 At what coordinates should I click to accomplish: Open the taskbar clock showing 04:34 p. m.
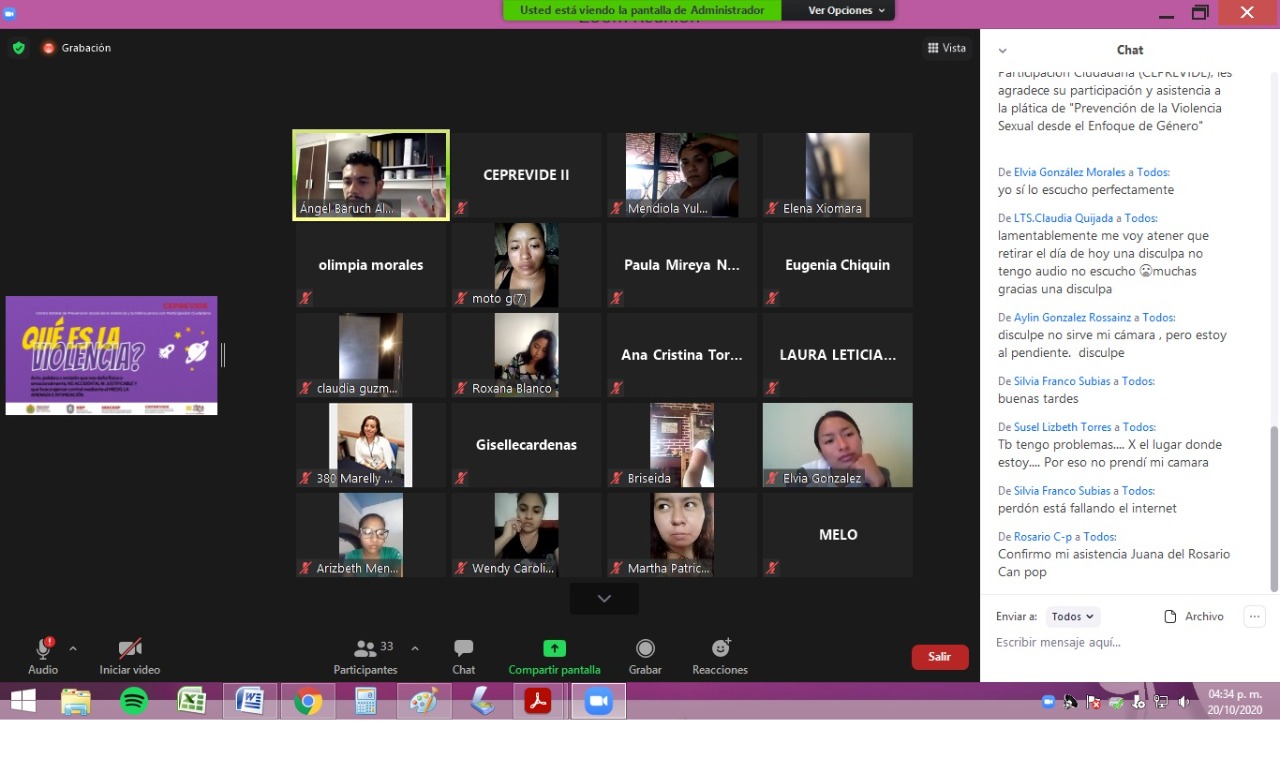[x=1235, y=701]
